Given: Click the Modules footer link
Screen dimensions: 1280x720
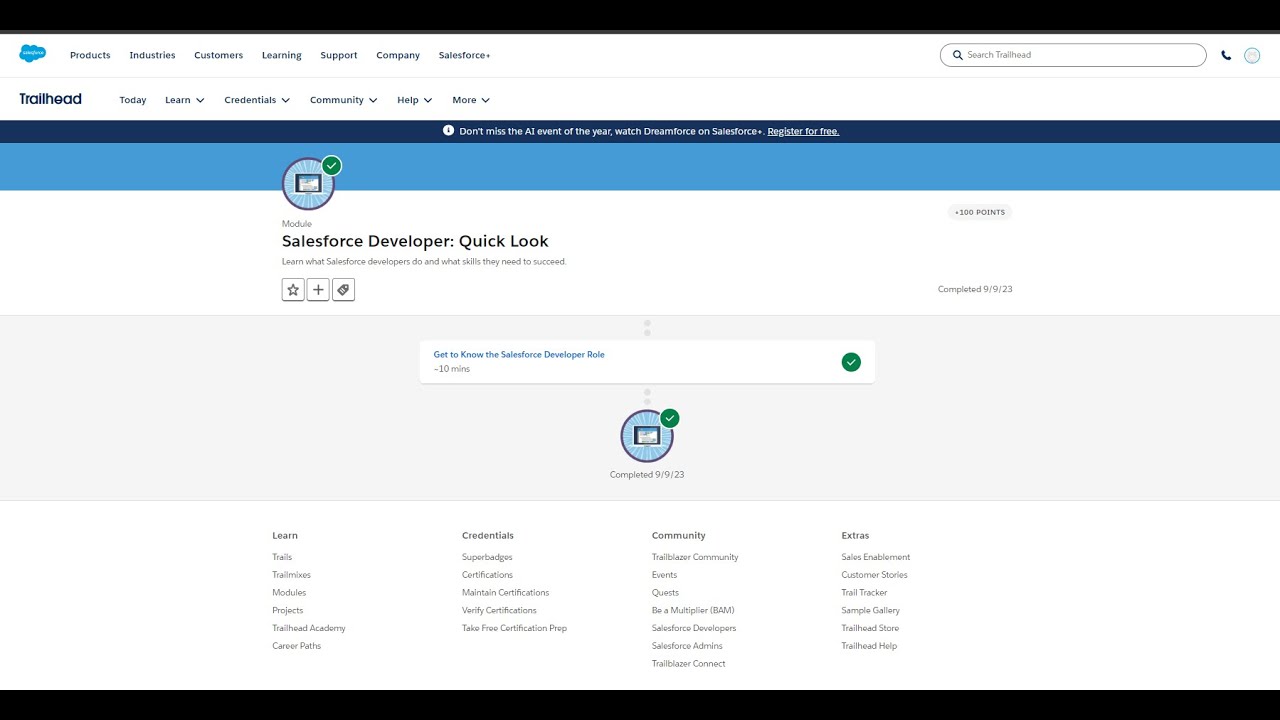Looking at the screenshot, I should click(289, 593).
